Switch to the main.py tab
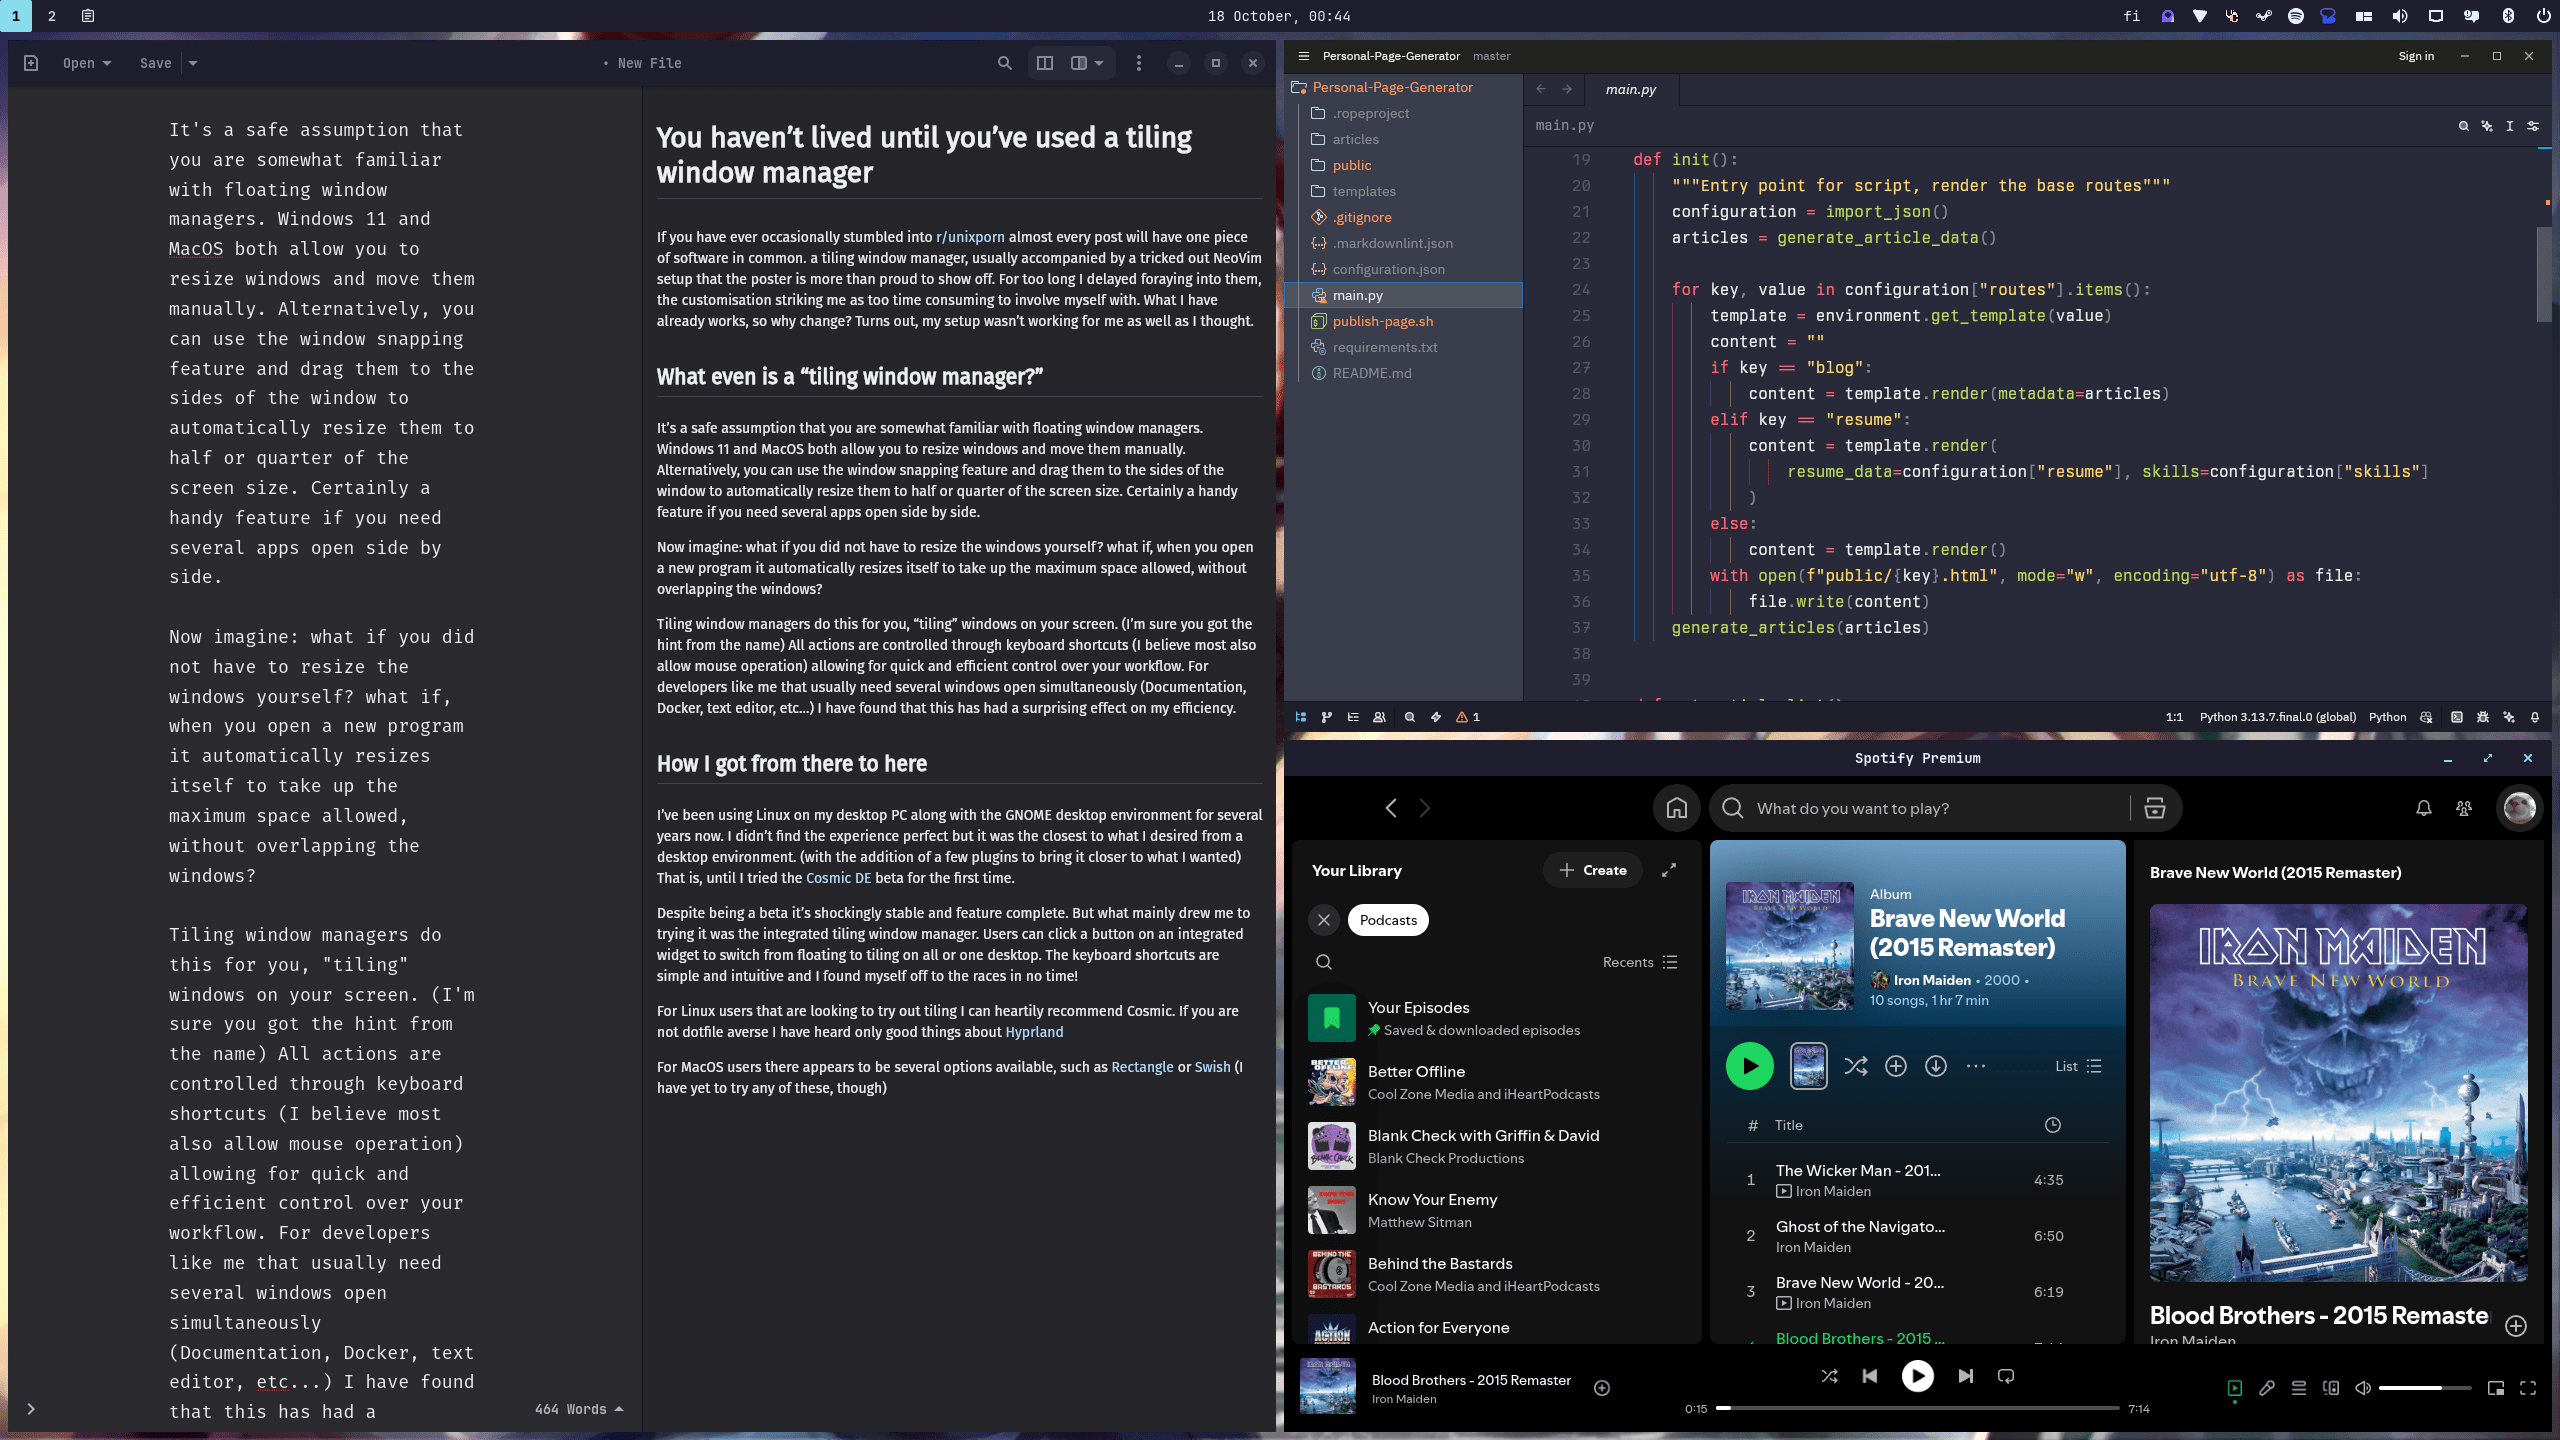This screenshot has width=2560, height=1440. (x=1632, y=89)
